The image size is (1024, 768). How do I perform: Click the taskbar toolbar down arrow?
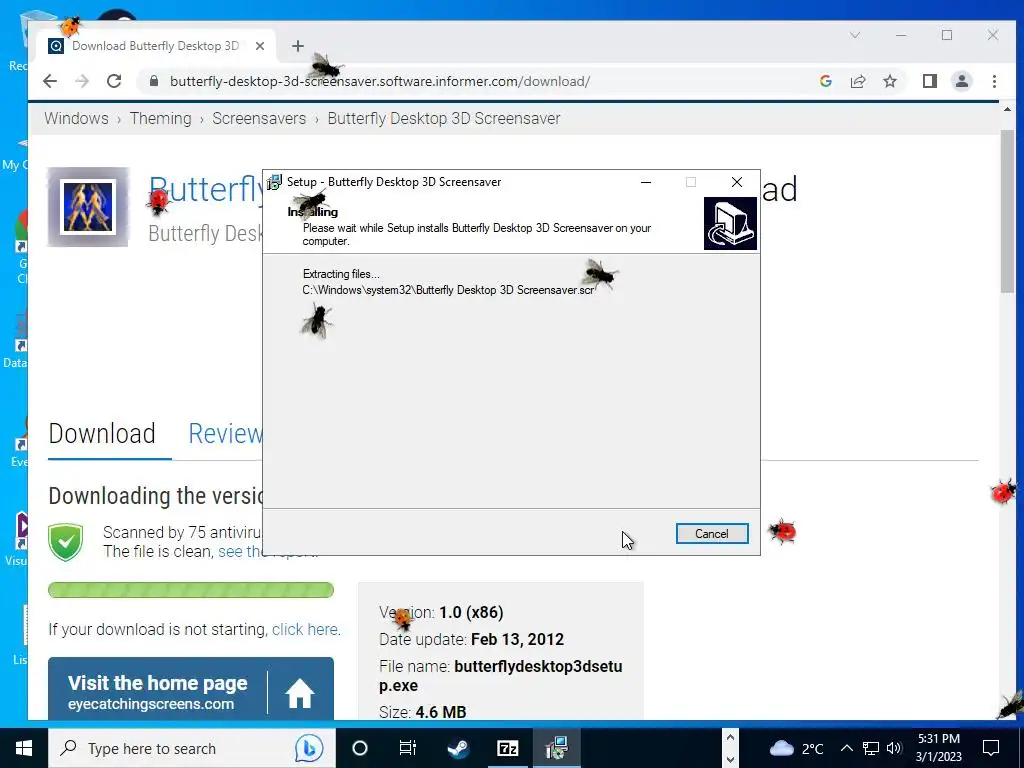point(730,760)
